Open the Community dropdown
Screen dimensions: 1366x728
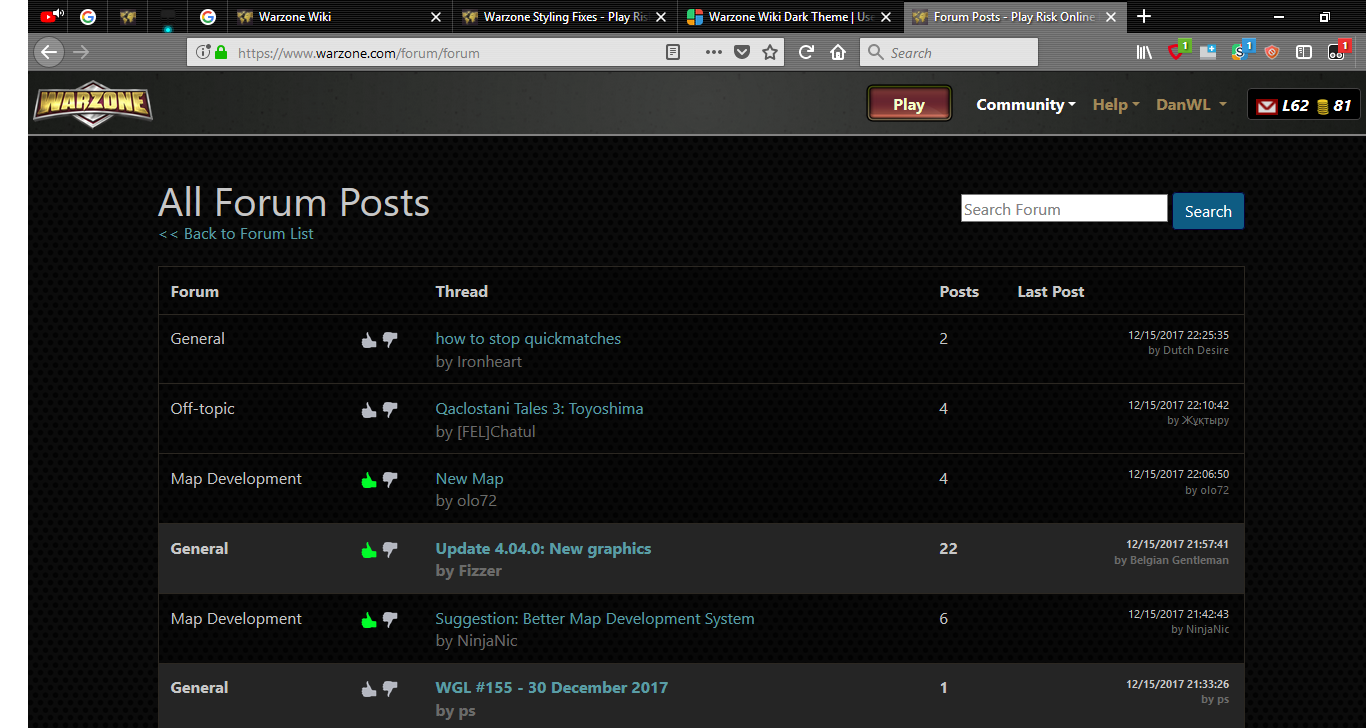tap(1025, 104)
